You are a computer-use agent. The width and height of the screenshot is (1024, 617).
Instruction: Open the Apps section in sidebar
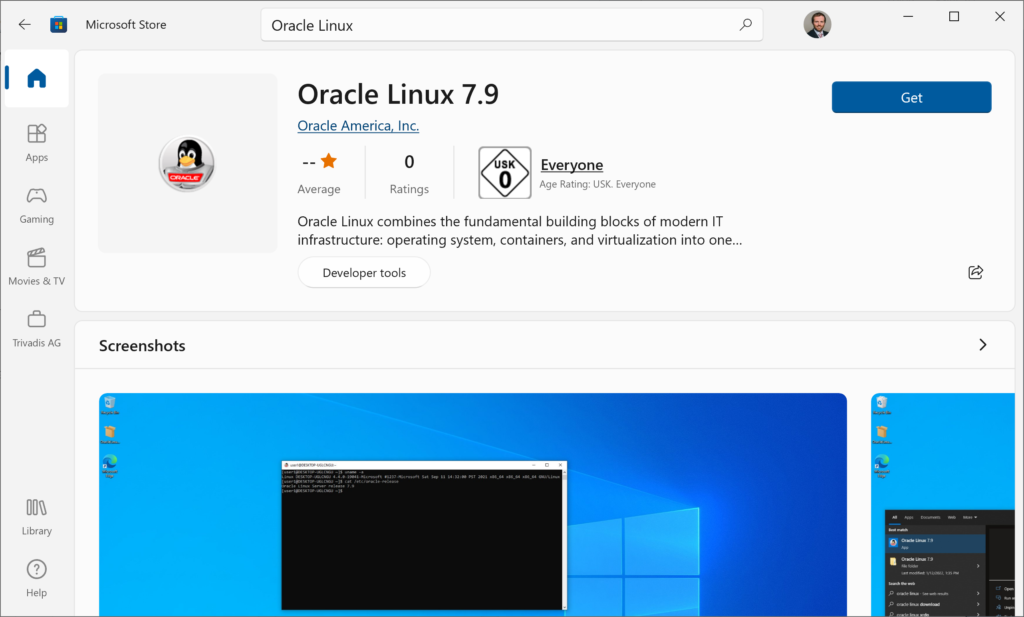(37, 143)
